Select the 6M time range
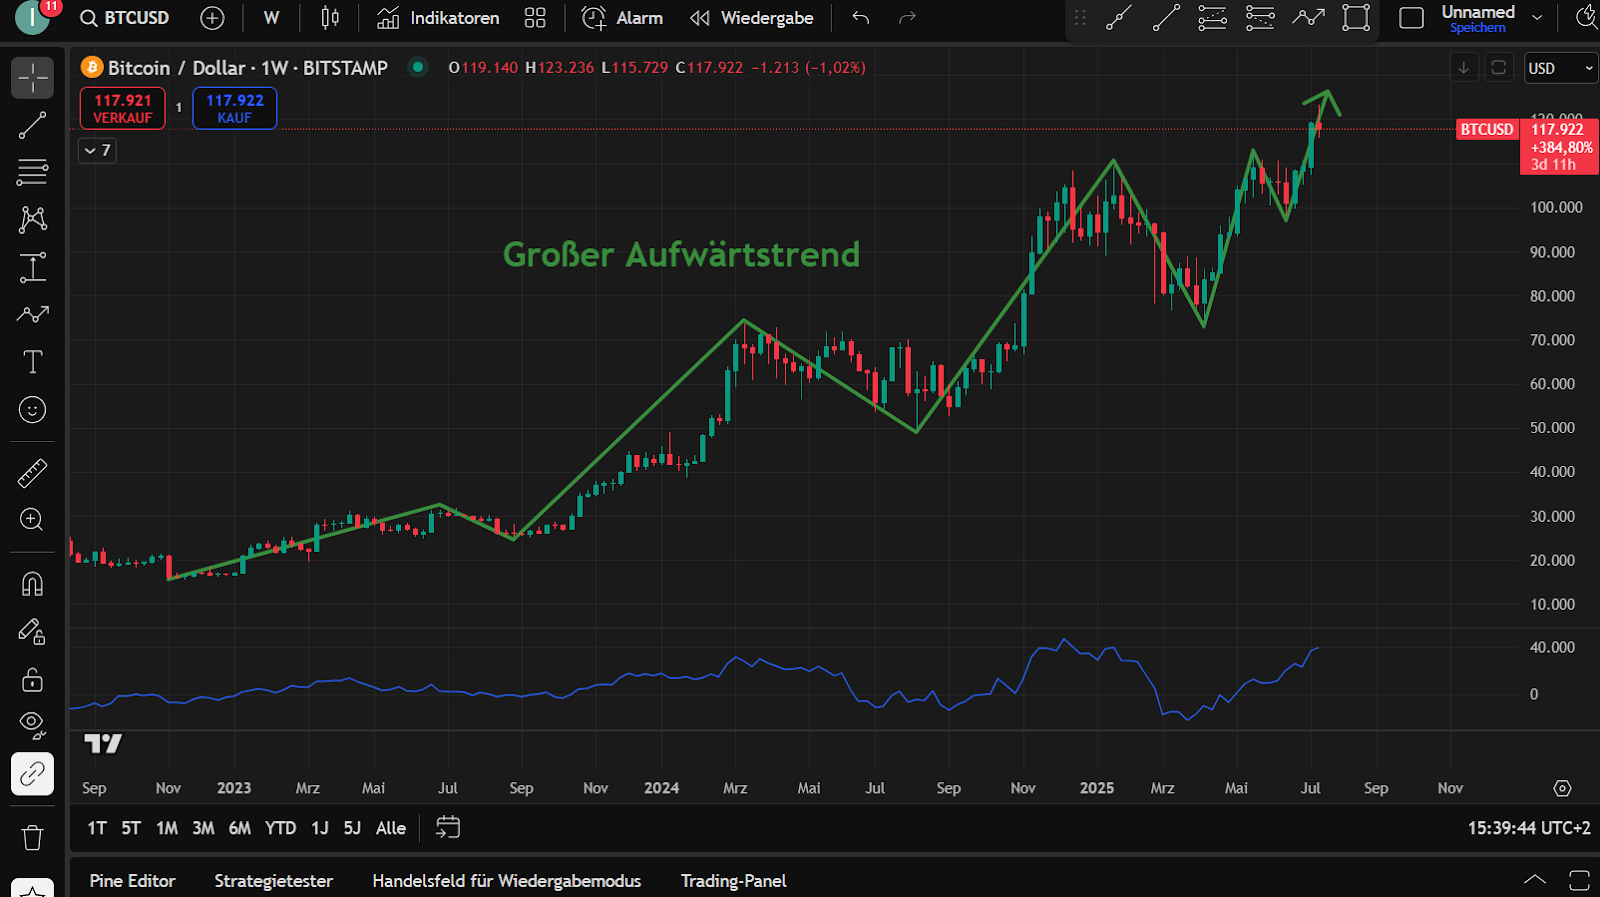Screen dimensions: 1600x897 240,828
